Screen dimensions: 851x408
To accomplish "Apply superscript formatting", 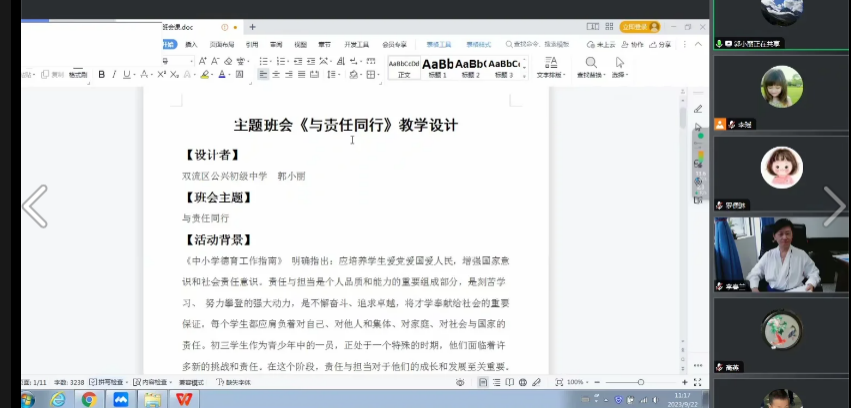I will click(x=162, y=75).
